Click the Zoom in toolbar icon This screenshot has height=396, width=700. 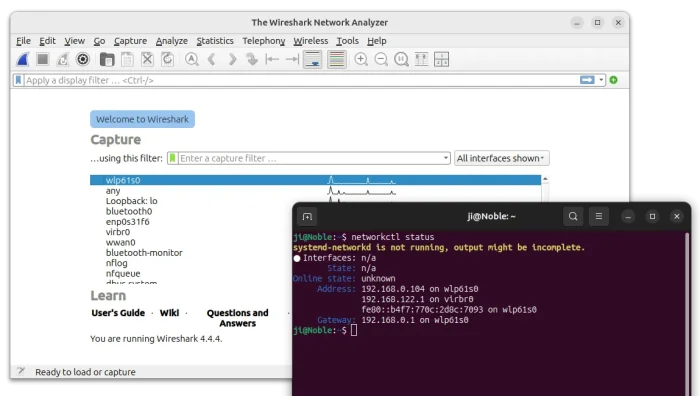(x=361, y=59)
